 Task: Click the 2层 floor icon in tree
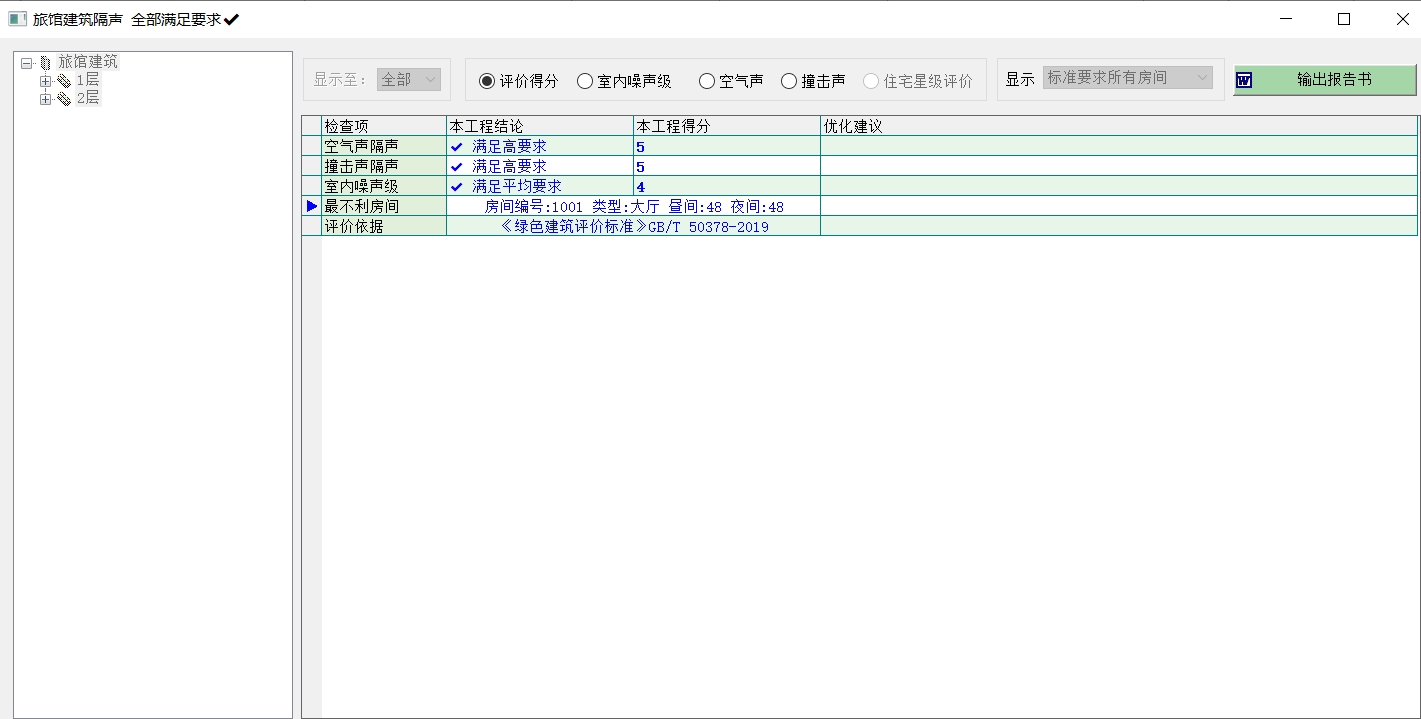point(64,99)
